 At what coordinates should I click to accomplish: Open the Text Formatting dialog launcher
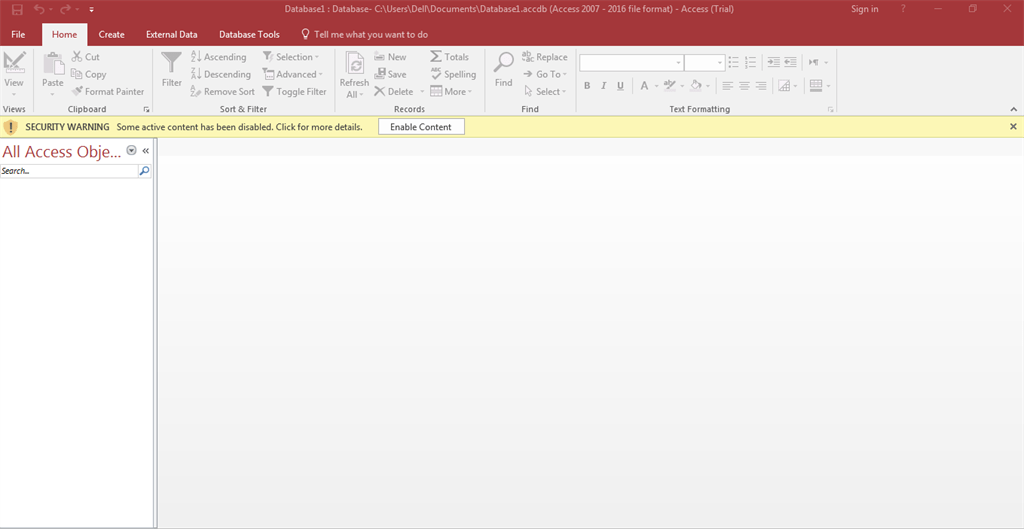click(x=831, y=110)
